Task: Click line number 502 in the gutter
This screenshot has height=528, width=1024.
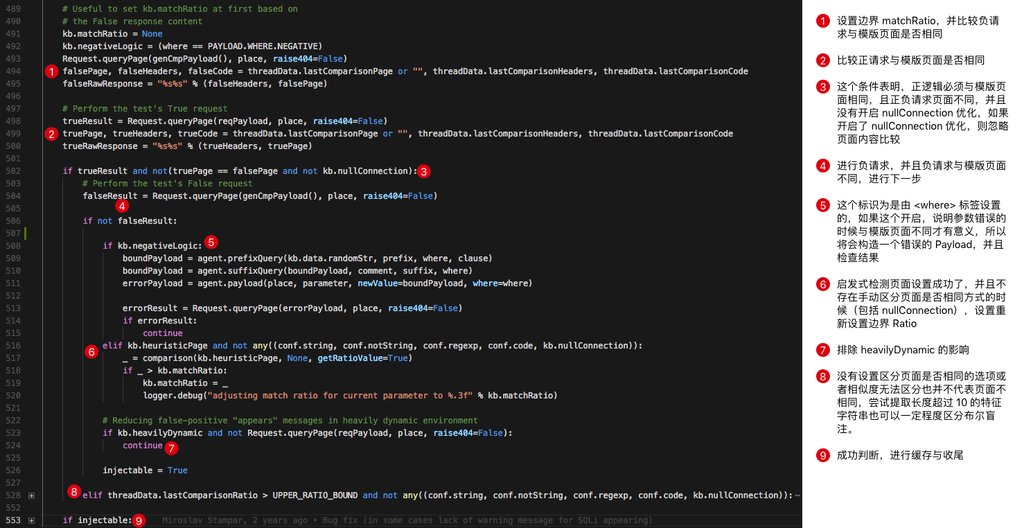Action: pos(13,171)
